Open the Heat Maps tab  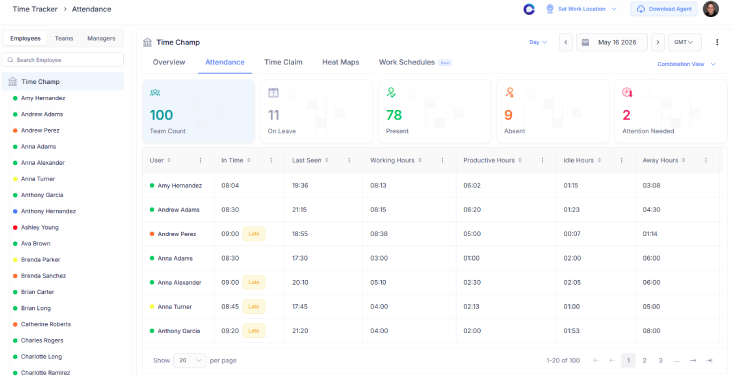click(x=341, y=62)
